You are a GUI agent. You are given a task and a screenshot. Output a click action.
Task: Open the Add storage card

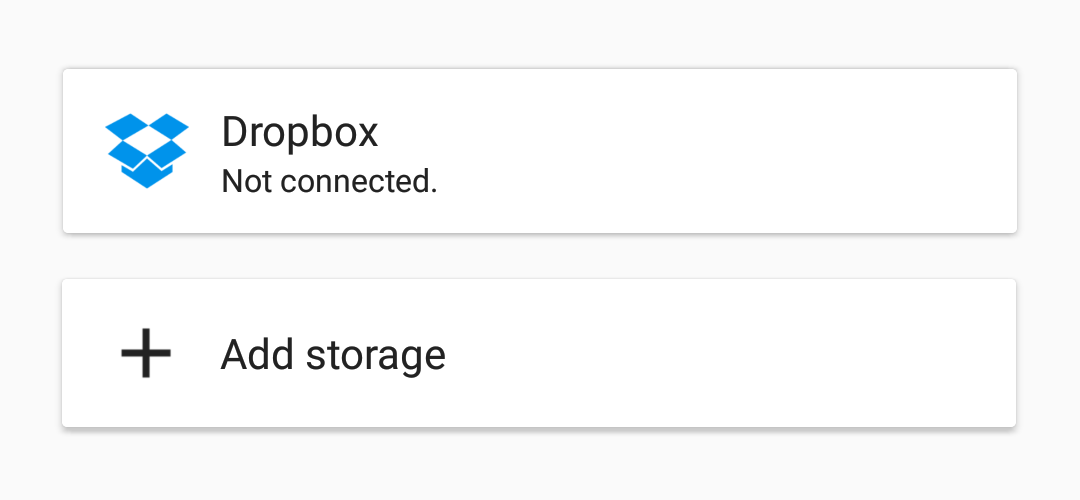click(x=539, y=353)
